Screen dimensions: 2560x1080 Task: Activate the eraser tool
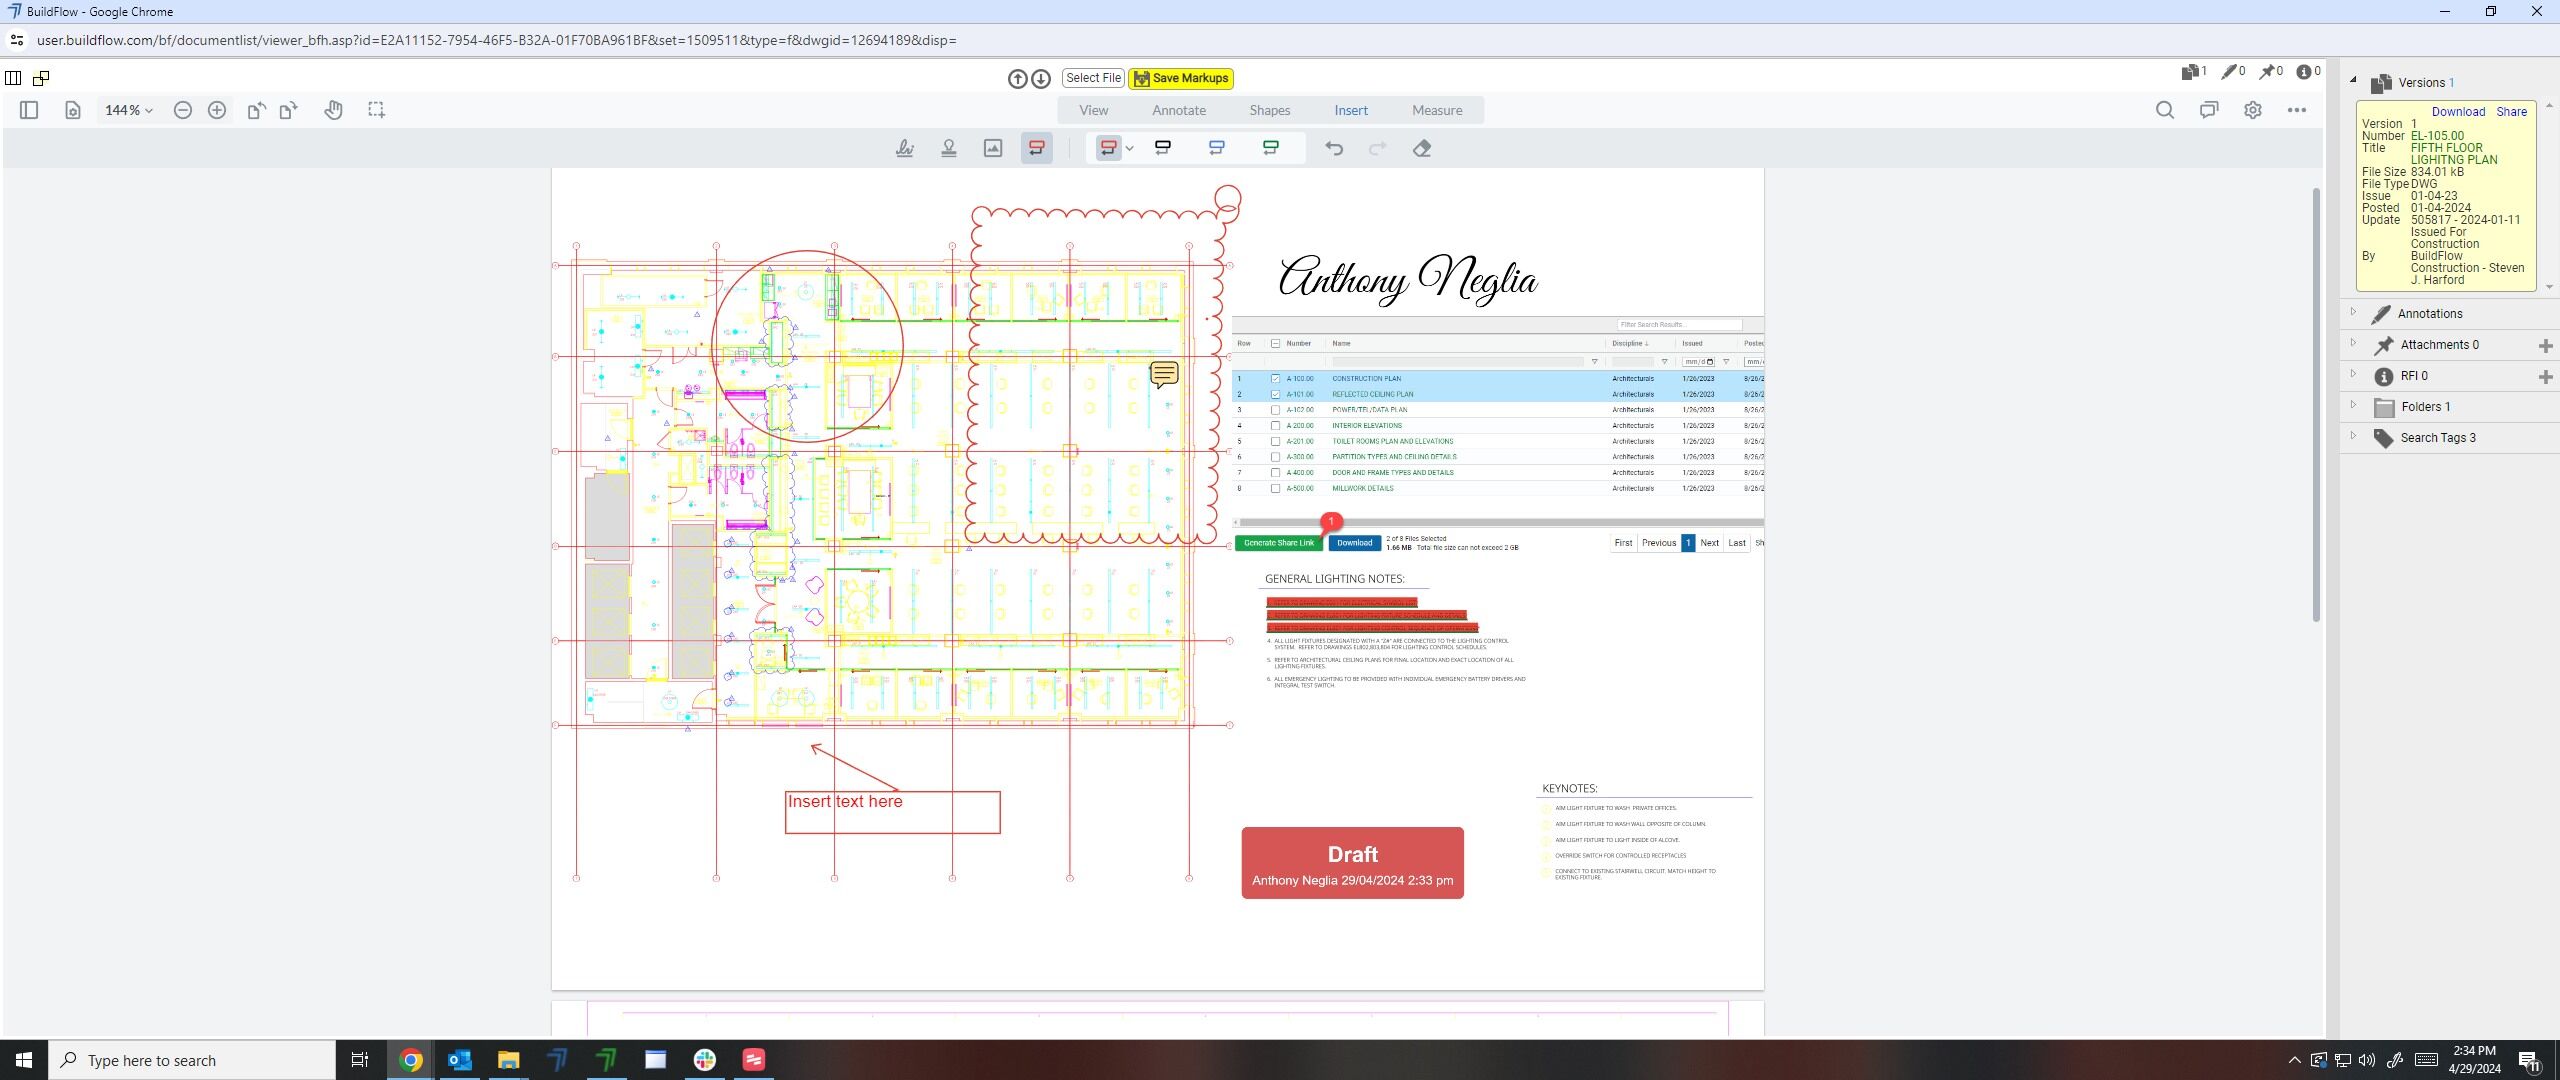(1422, 148)
